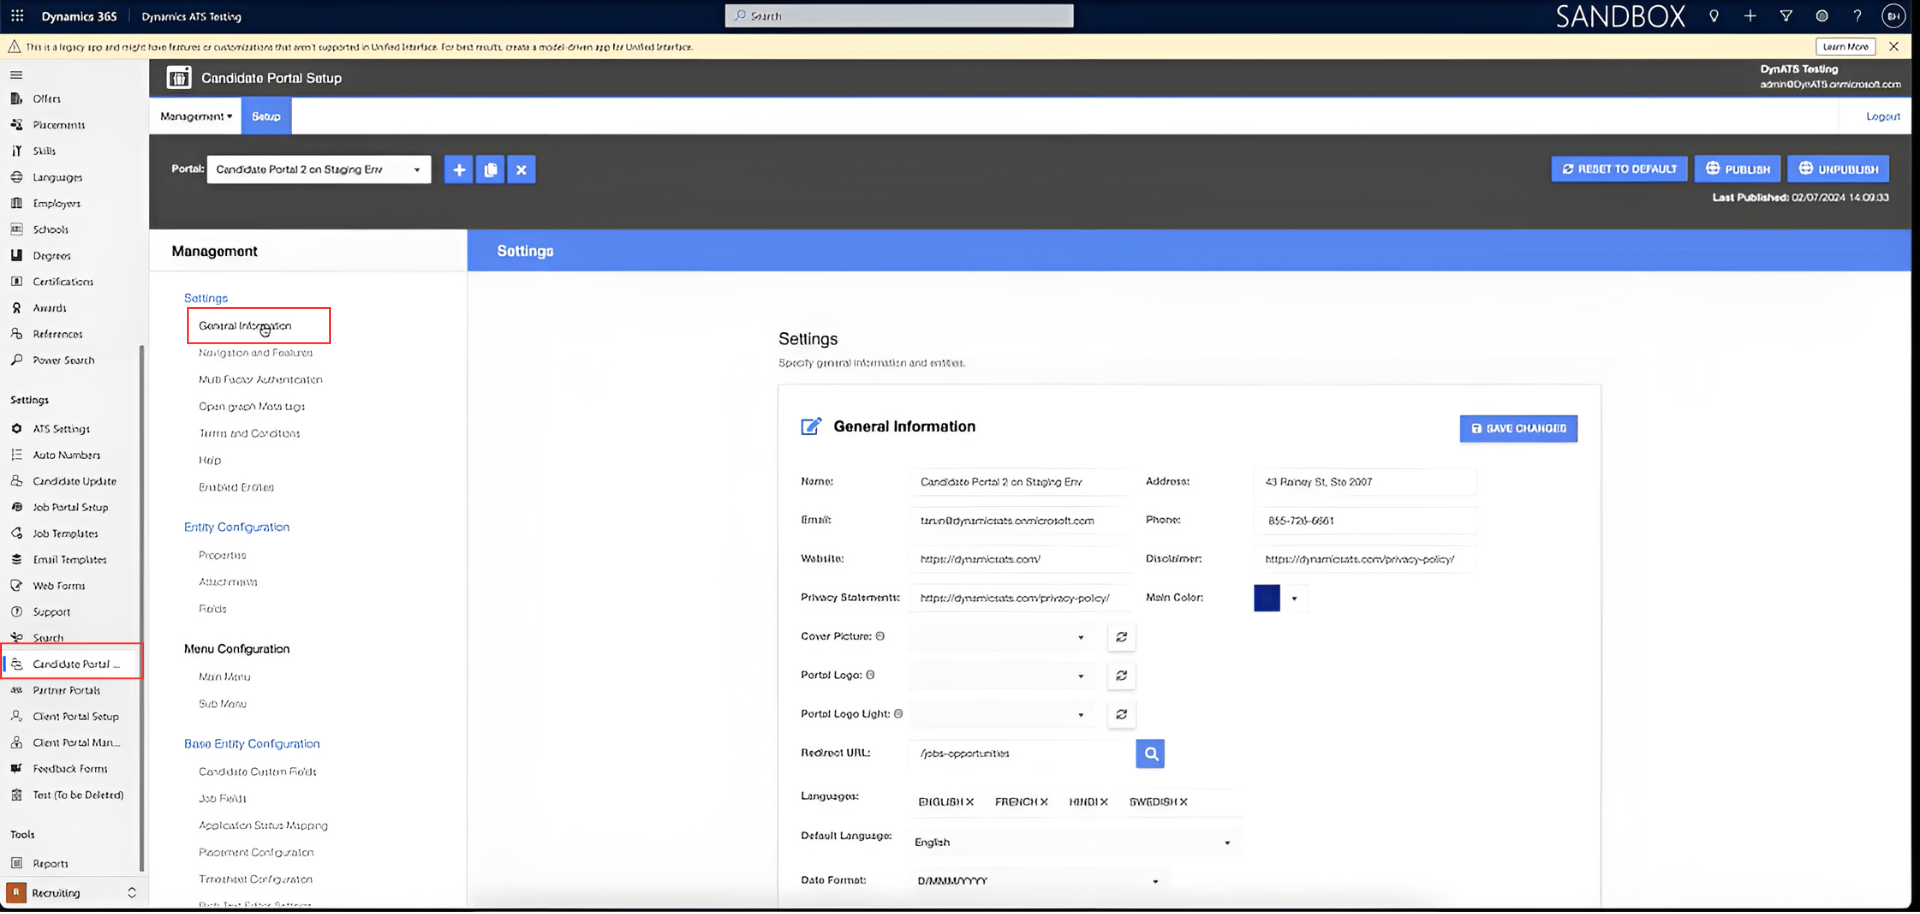The height and width of the screenshot is (914, 1920).
Task: Click the Publish button
Action: [1737, 170]
